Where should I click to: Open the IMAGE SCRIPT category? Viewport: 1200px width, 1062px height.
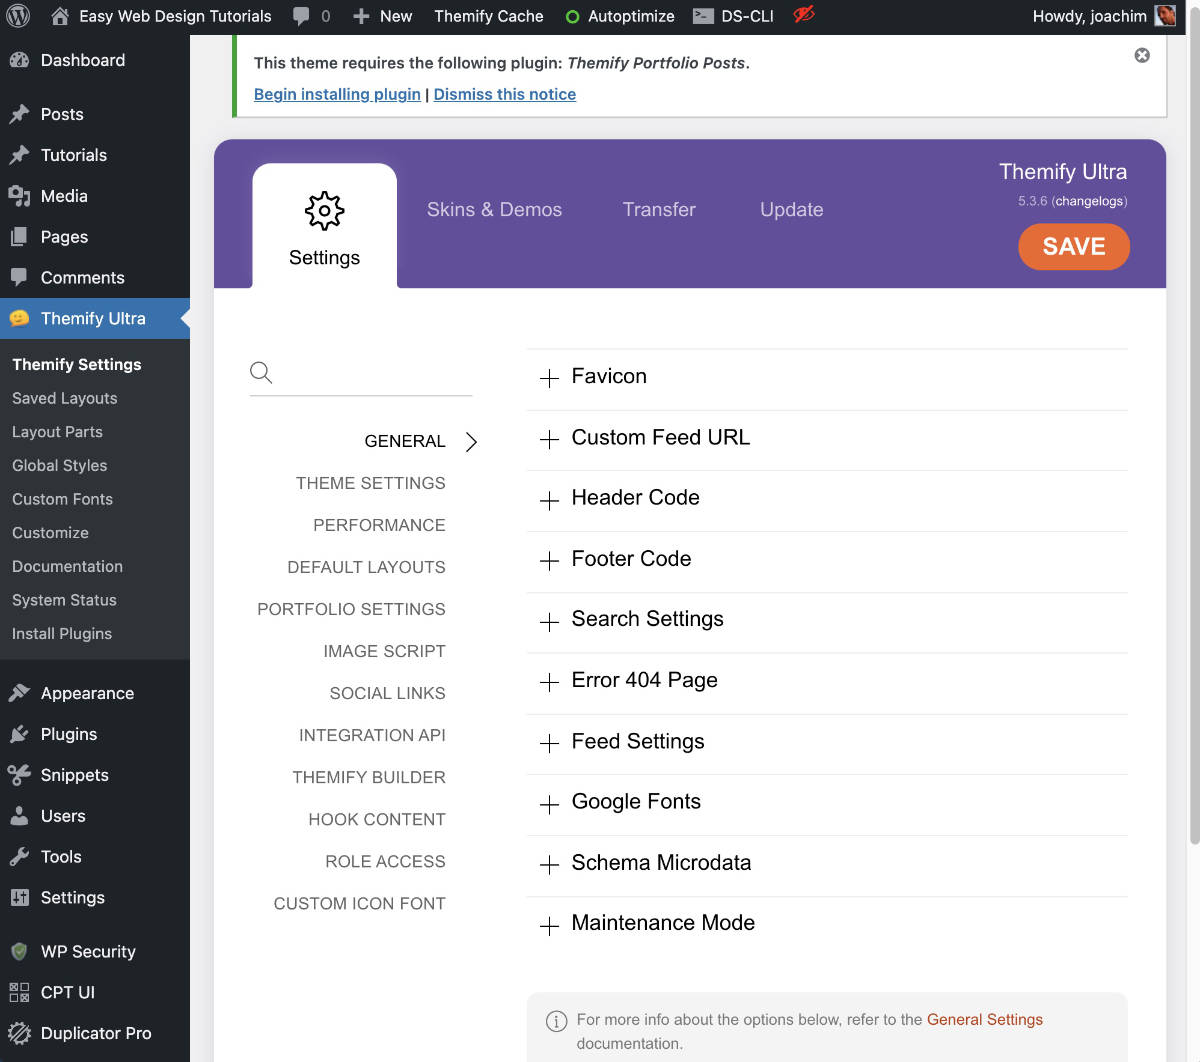click(x=384, y=651)
